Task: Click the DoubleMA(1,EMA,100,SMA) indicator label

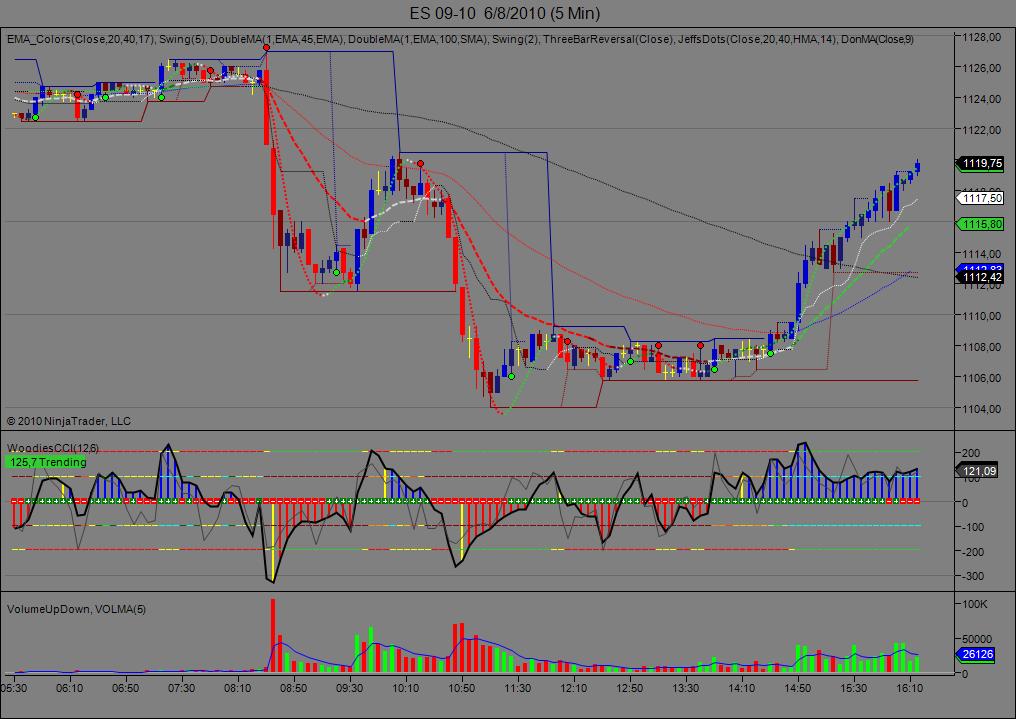Action: point(417,40)
